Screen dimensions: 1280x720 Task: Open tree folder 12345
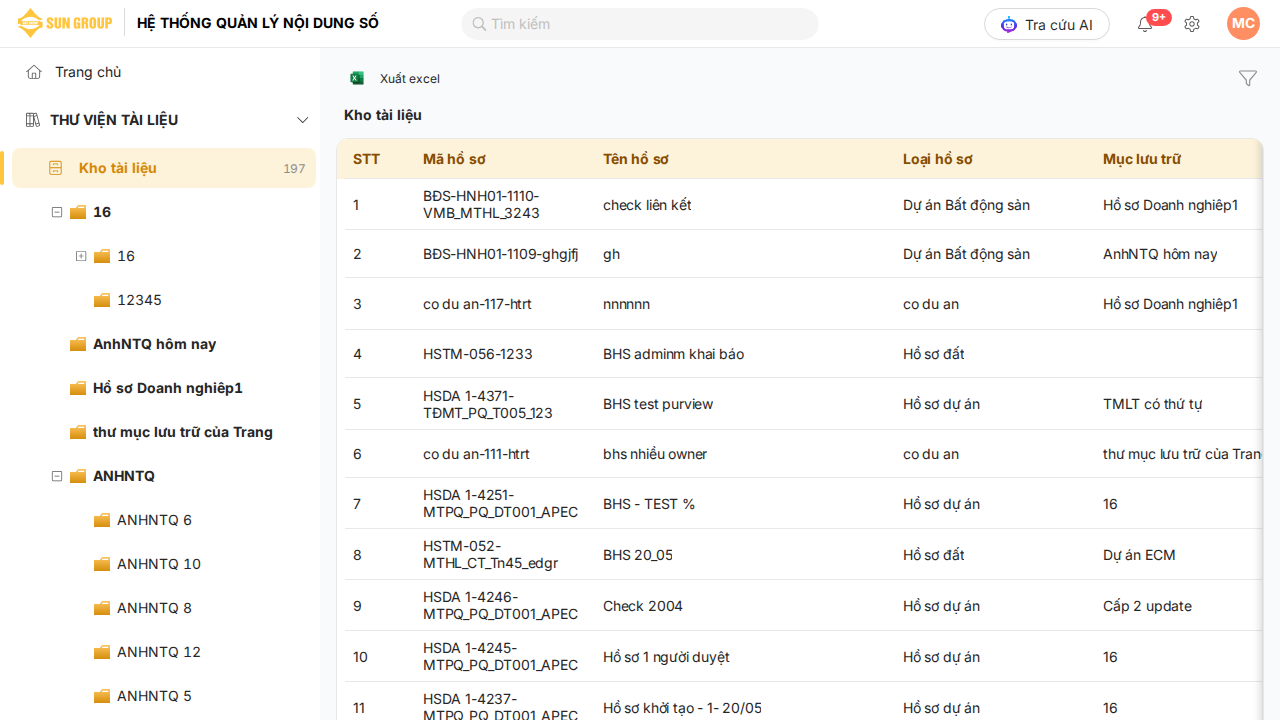point(139,300)
